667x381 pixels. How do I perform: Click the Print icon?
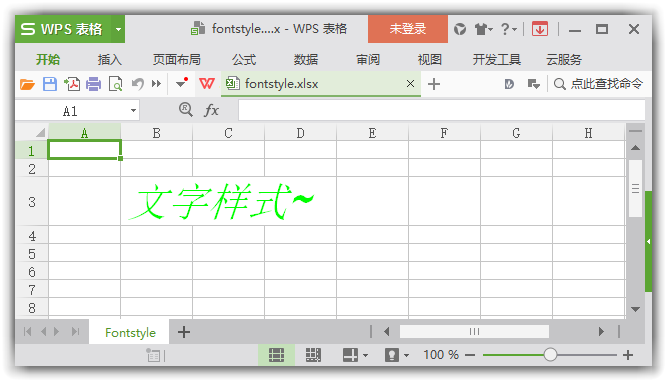(94, 84)
